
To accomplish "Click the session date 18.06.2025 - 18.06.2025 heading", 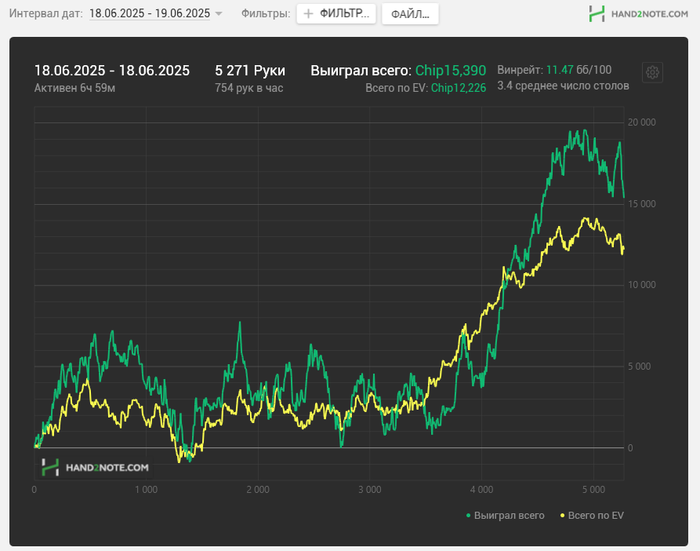I will point(112,71).
